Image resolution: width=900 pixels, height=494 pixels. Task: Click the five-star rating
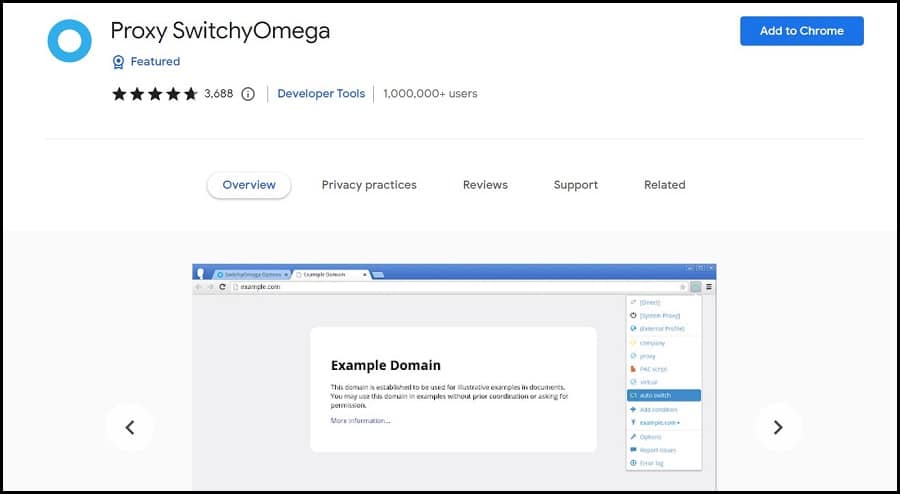pos(155,94)
